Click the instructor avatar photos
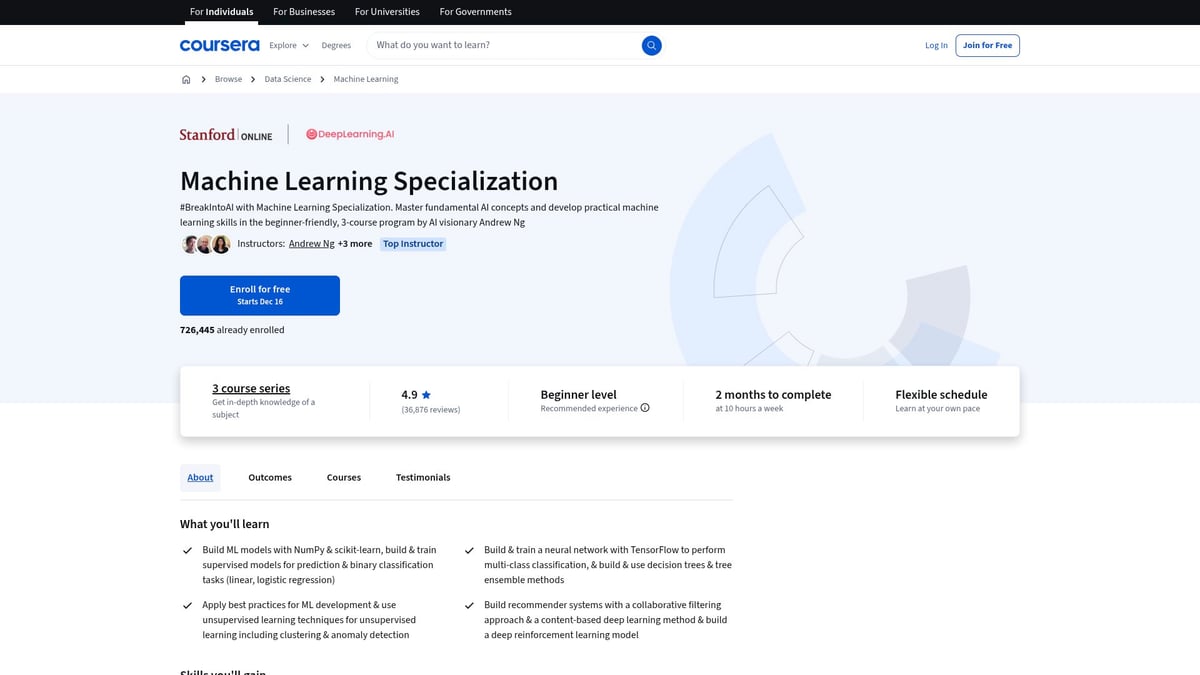This screenshot has width=1200, height=675. pyautogui.click(x=206, y=244)
